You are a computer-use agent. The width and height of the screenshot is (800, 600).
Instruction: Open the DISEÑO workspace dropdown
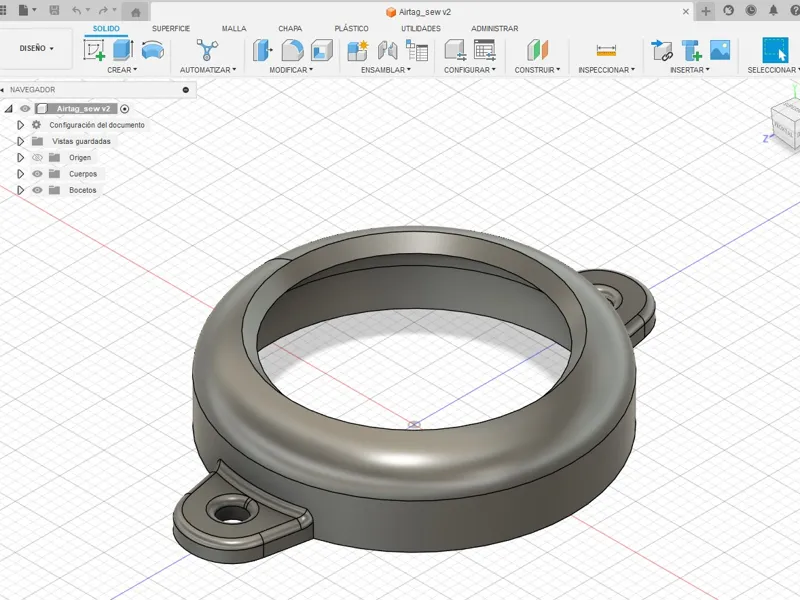coord(36,48)
